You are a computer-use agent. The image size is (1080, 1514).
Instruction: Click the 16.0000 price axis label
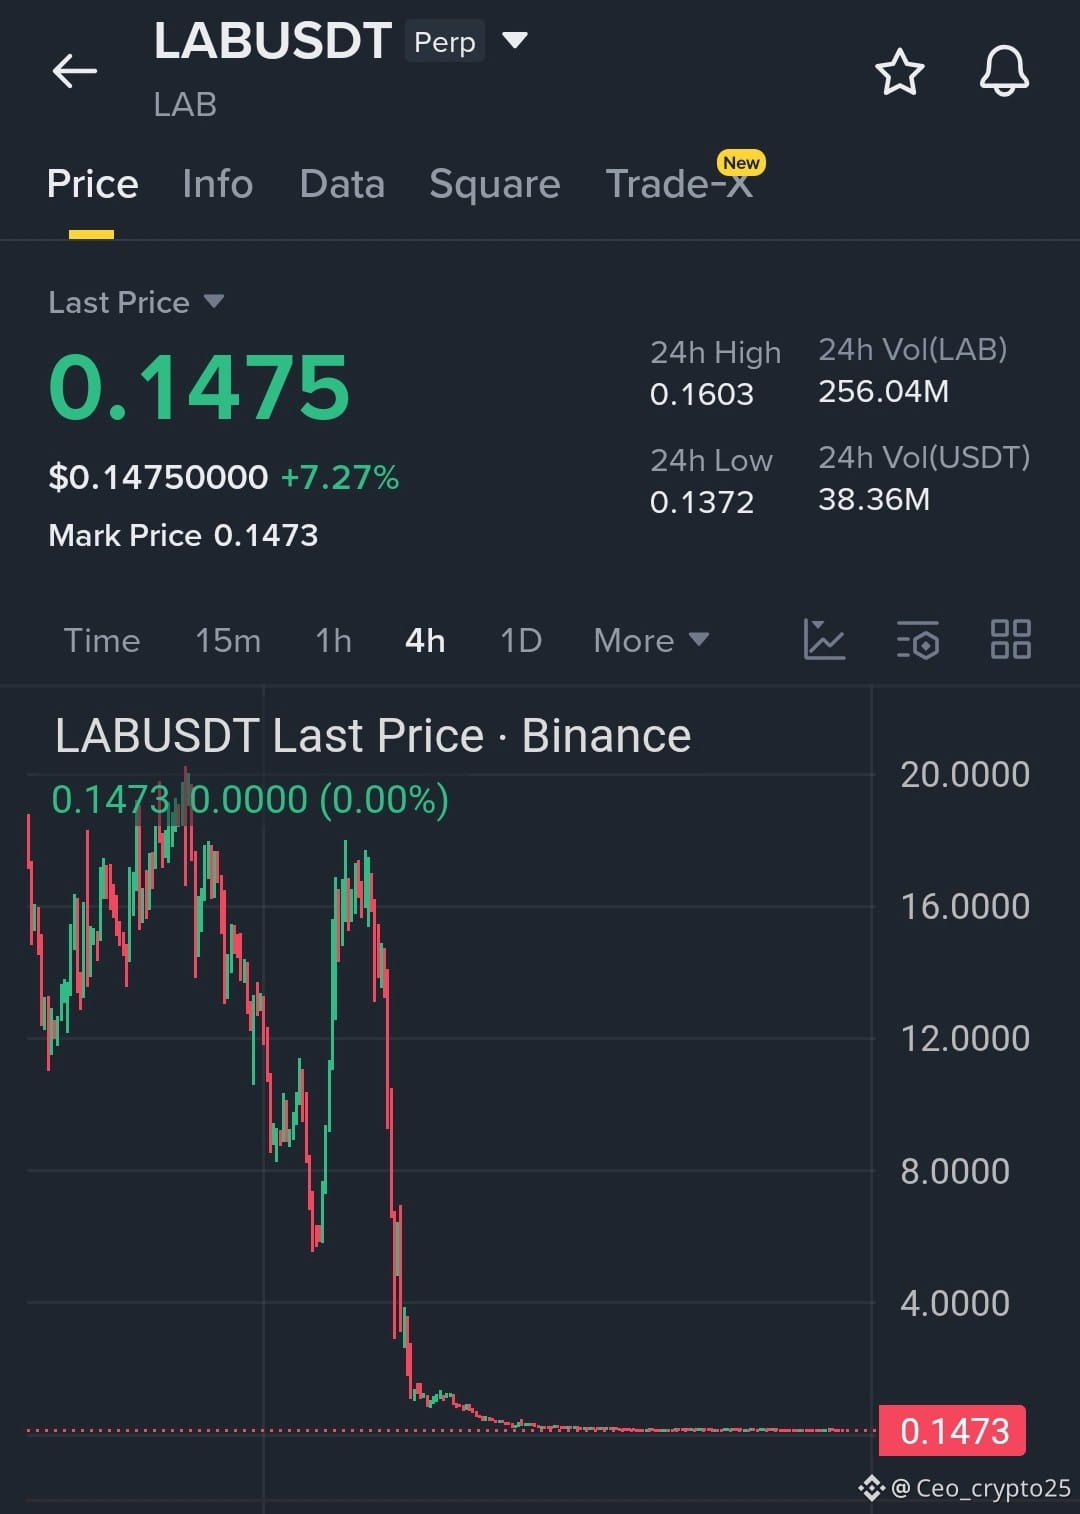tap(965, 906)
